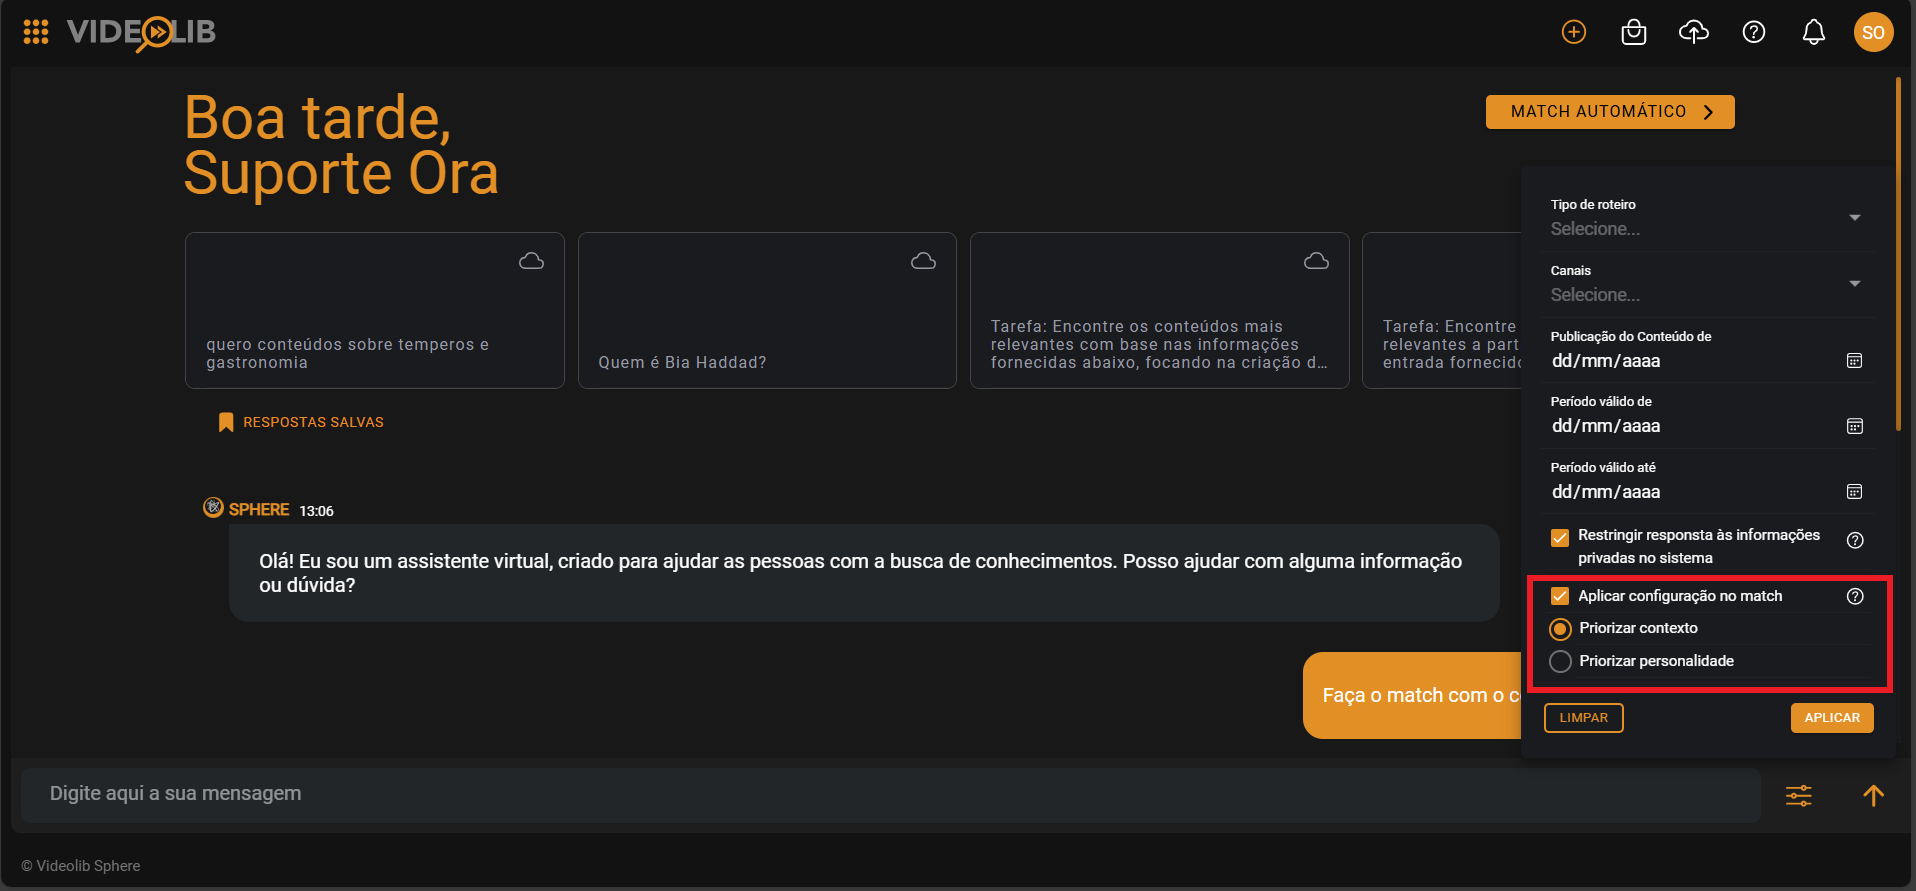Toggle the filter settings sliders icon
Image resolution: width=1916 pixels, height=891 pixels.
(1799, 796)
